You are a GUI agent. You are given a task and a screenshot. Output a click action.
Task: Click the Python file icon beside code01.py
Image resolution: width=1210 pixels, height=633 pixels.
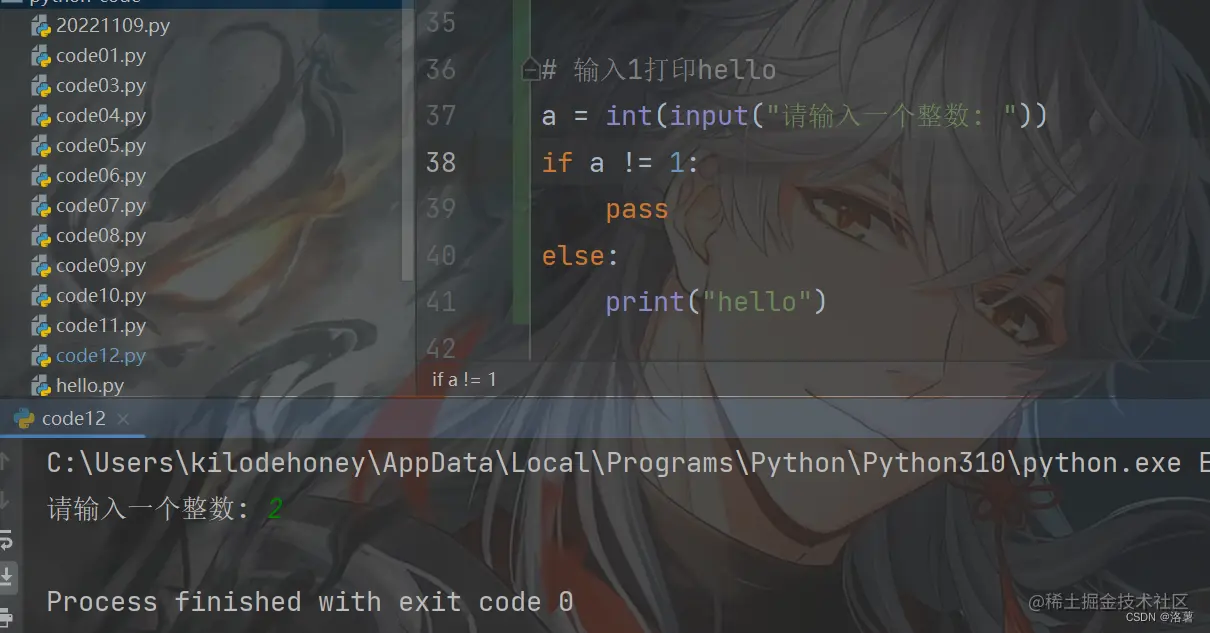41,56
